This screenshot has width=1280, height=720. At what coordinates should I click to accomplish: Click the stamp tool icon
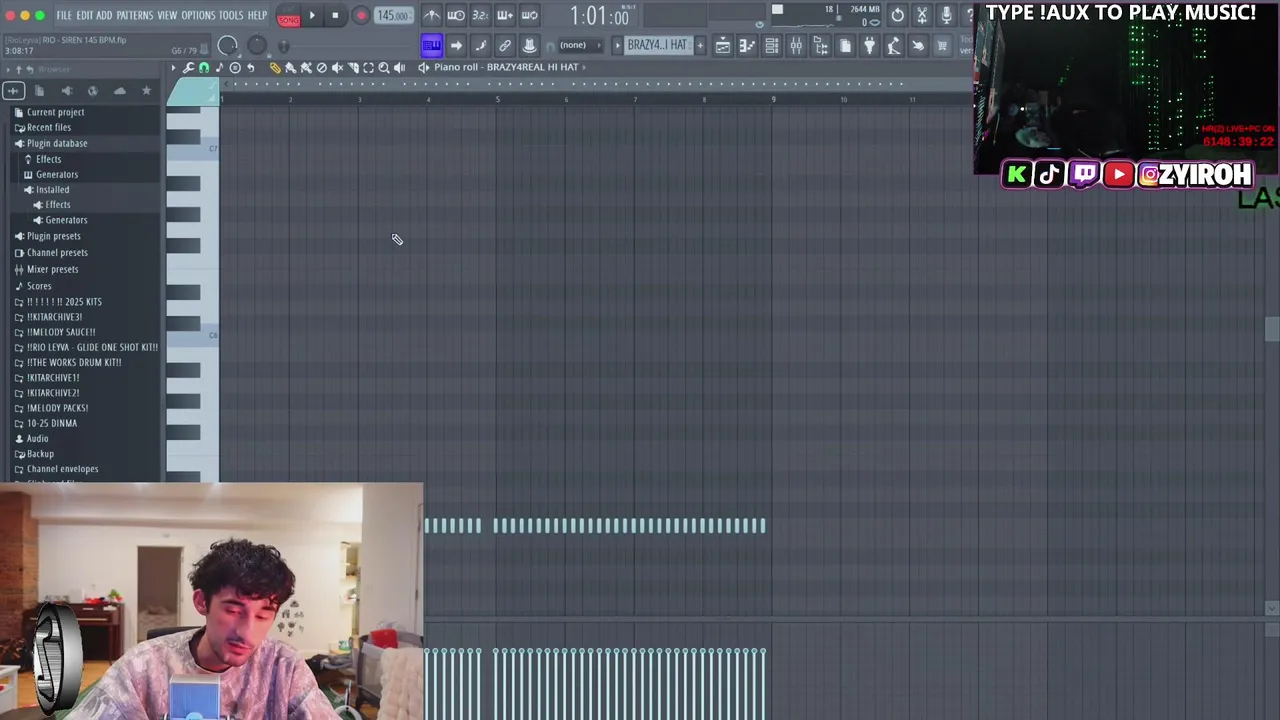(529, 45)
